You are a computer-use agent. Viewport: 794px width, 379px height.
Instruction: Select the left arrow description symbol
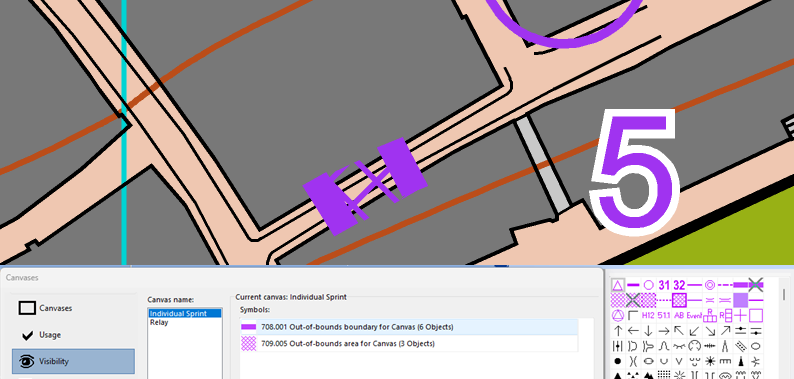[633, 331]
